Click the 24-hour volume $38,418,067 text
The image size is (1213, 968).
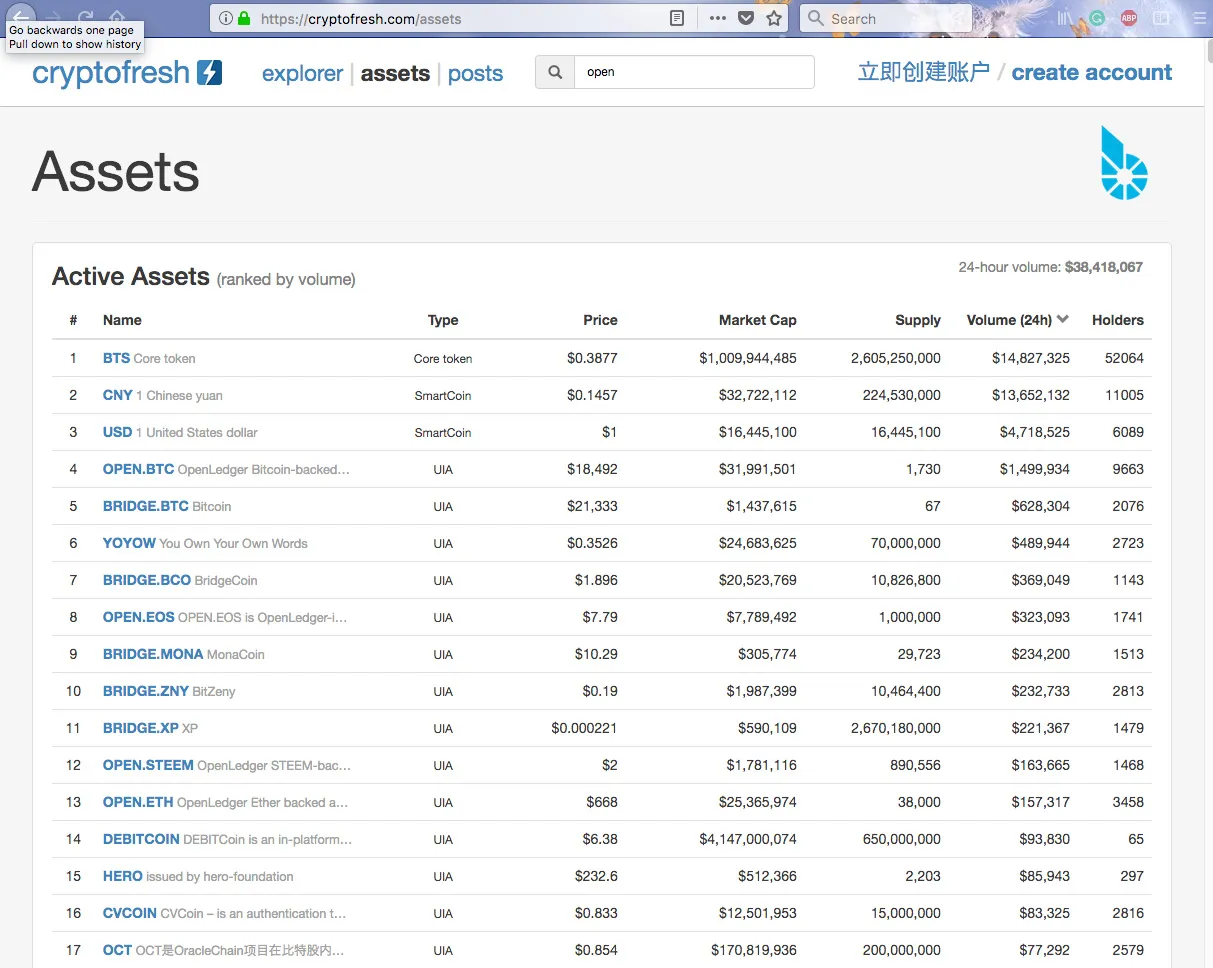(x=1050, y=267)
